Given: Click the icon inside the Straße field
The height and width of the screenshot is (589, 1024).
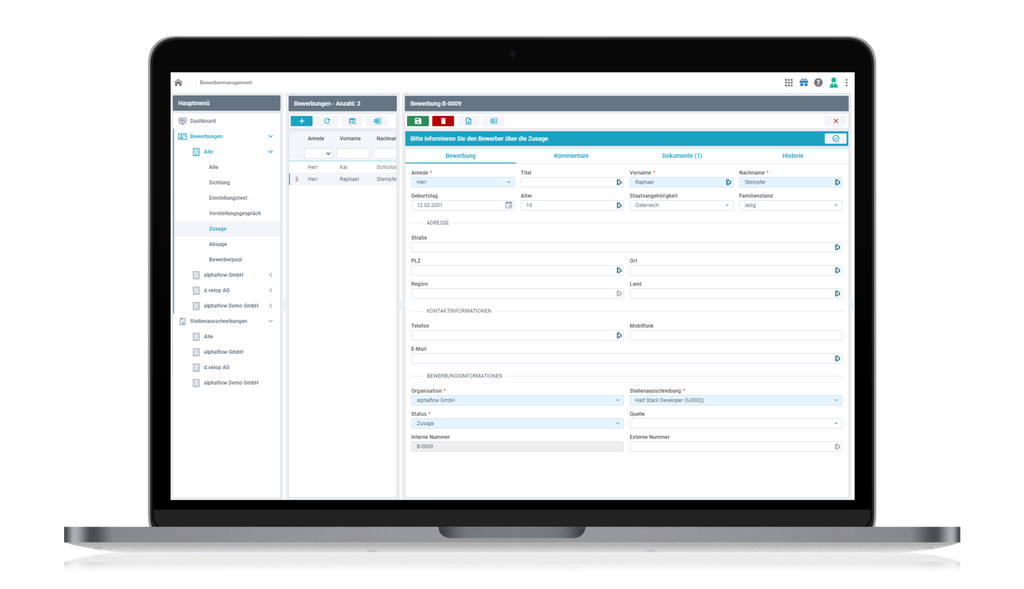Looking at the screenshot, I should click(x=837, y=247).
